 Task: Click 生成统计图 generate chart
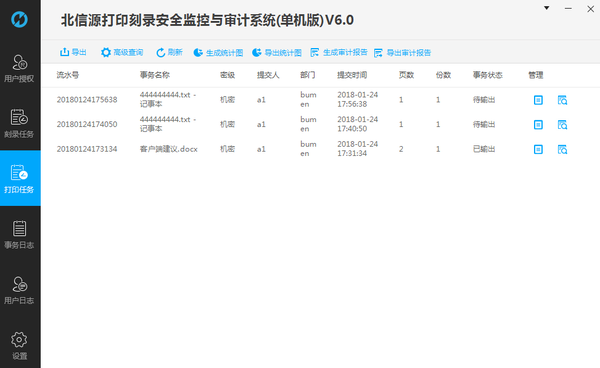(x=218, y=53)
